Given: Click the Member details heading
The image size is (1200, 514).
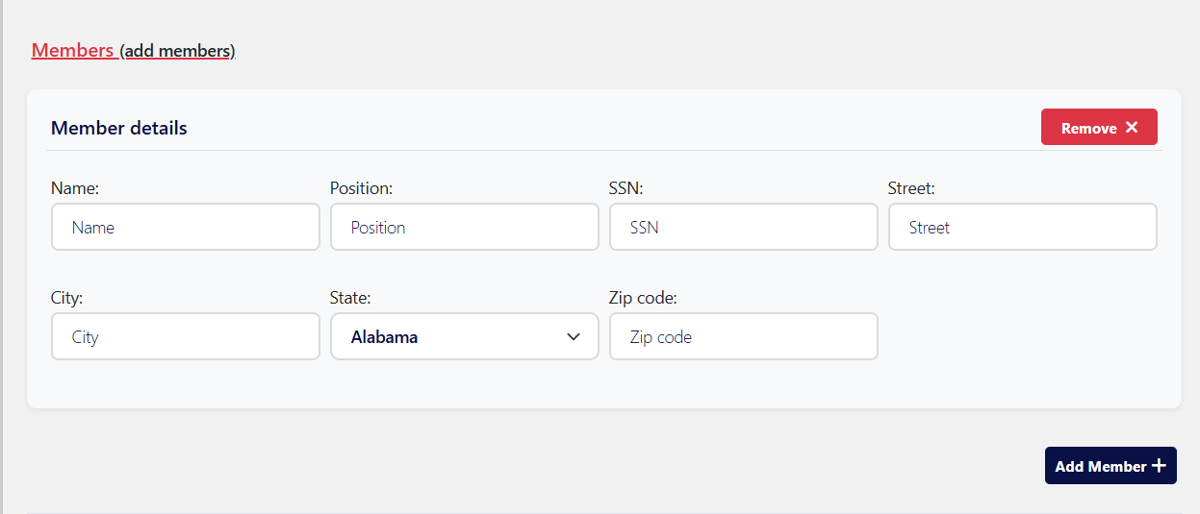Looking at the screenshot, I should tap(119, 128).
